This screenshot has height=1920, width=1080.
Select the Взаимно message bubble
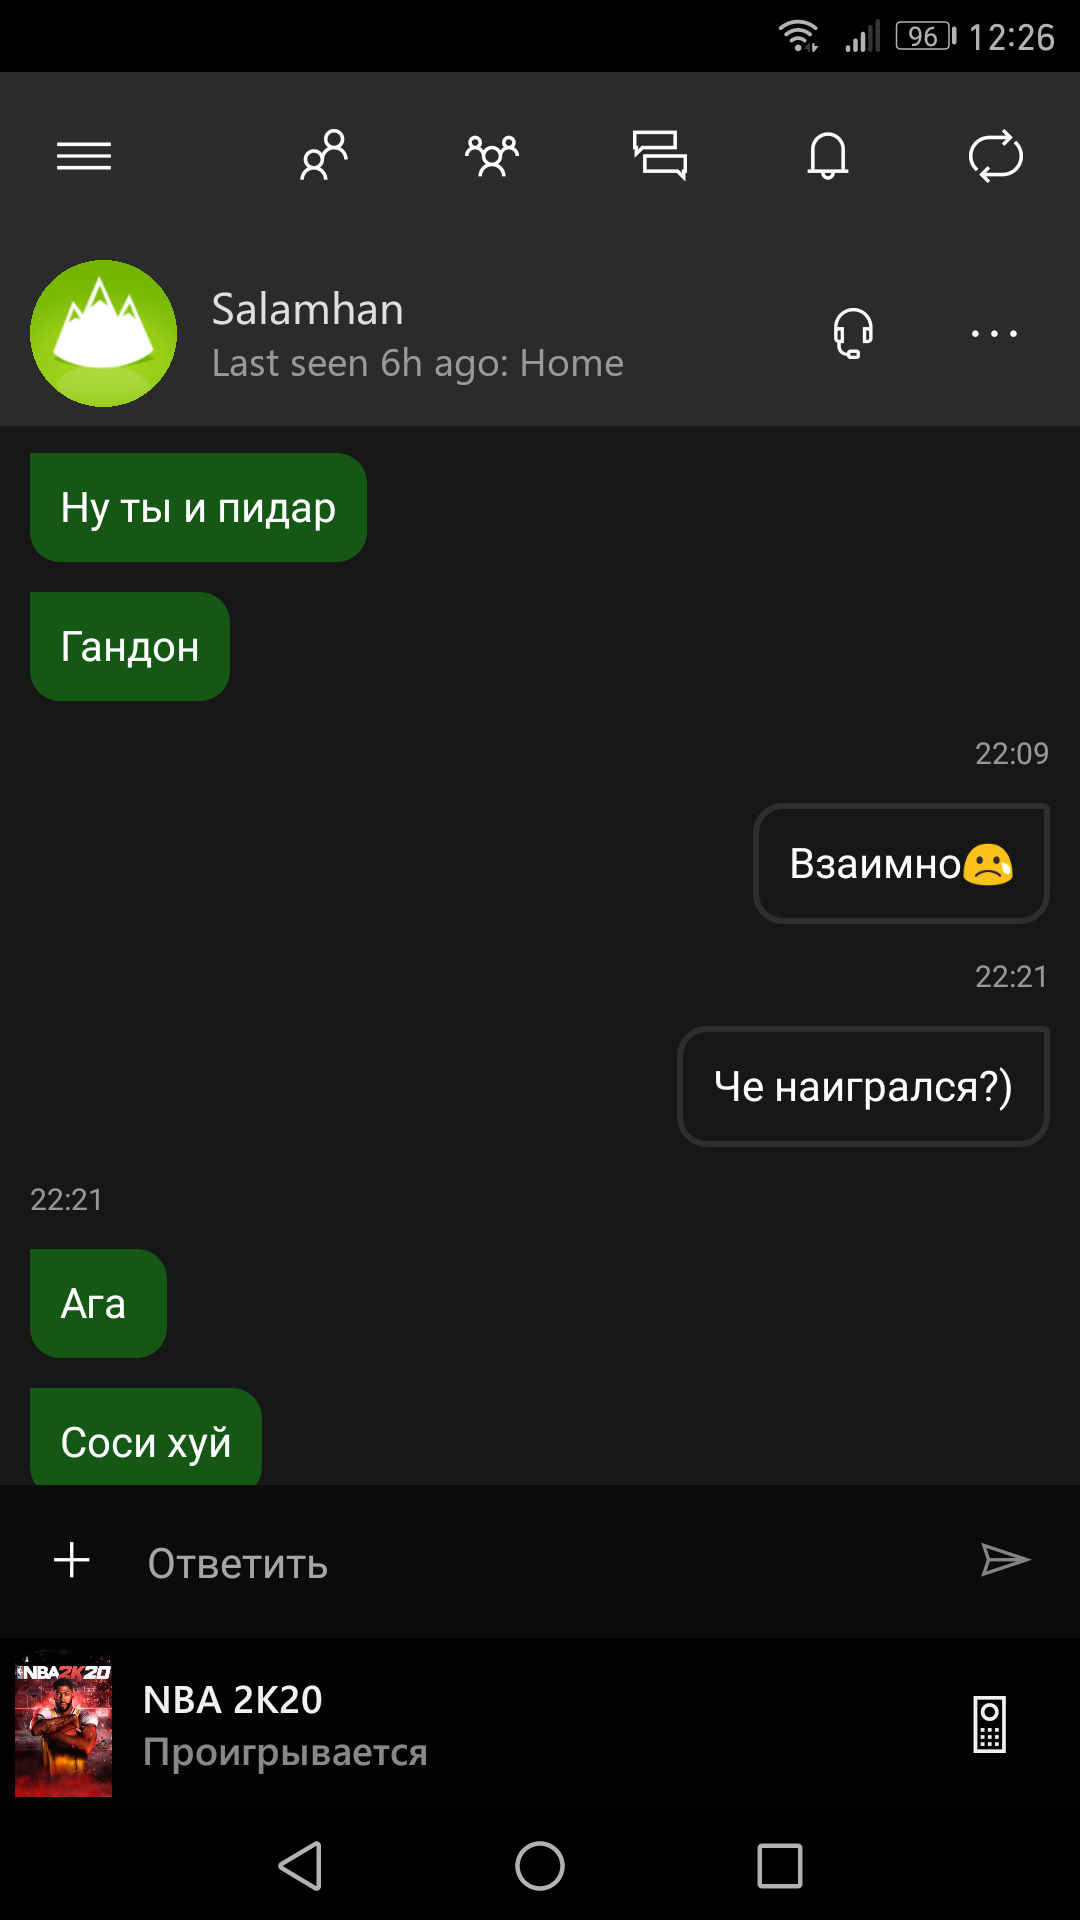(x=901, y=863)
